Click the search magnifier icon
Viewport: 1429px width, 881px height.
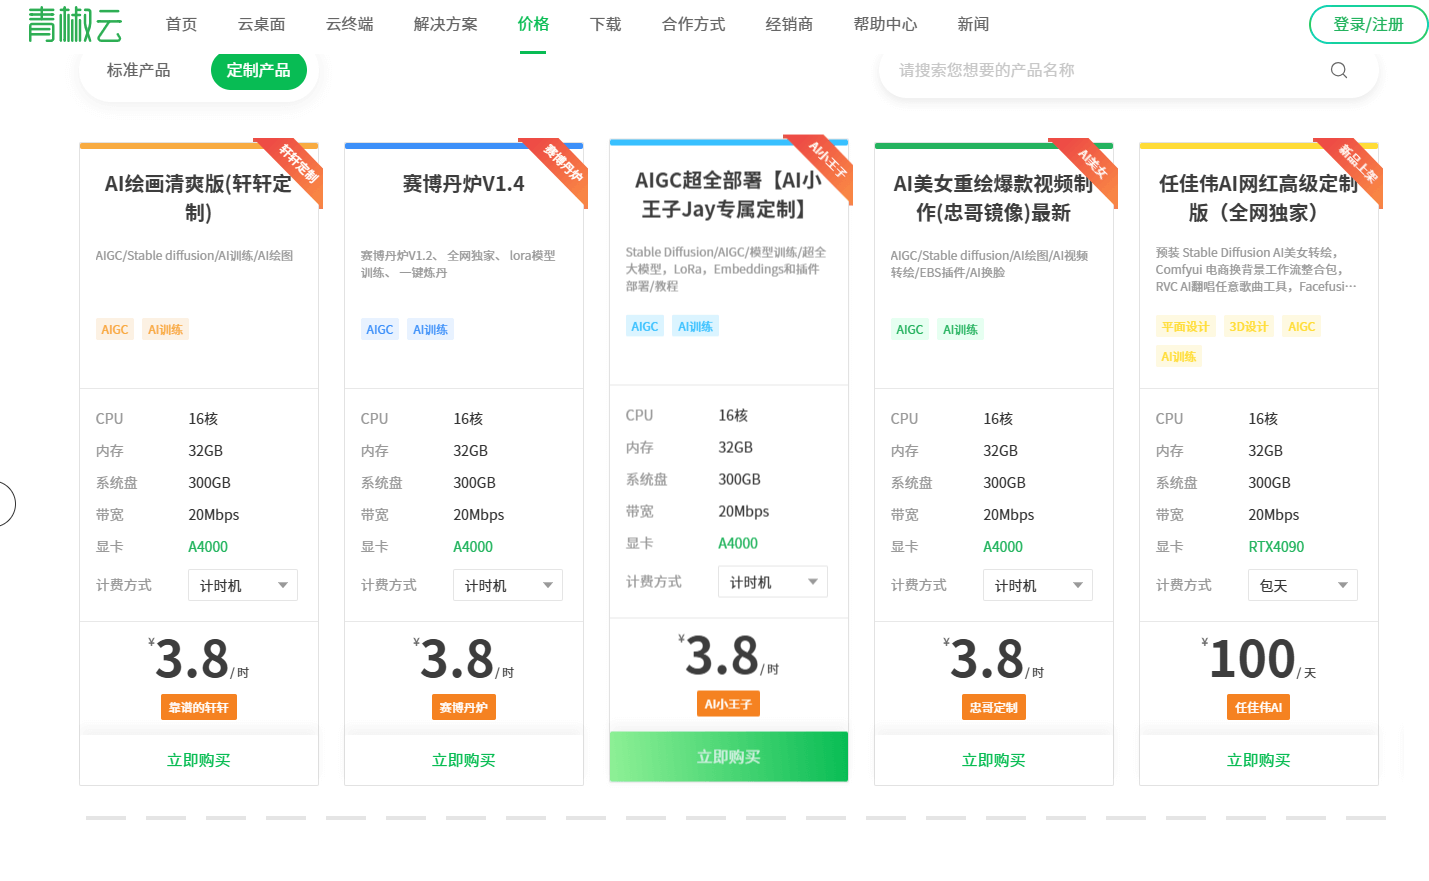[x=1339, y=70]
